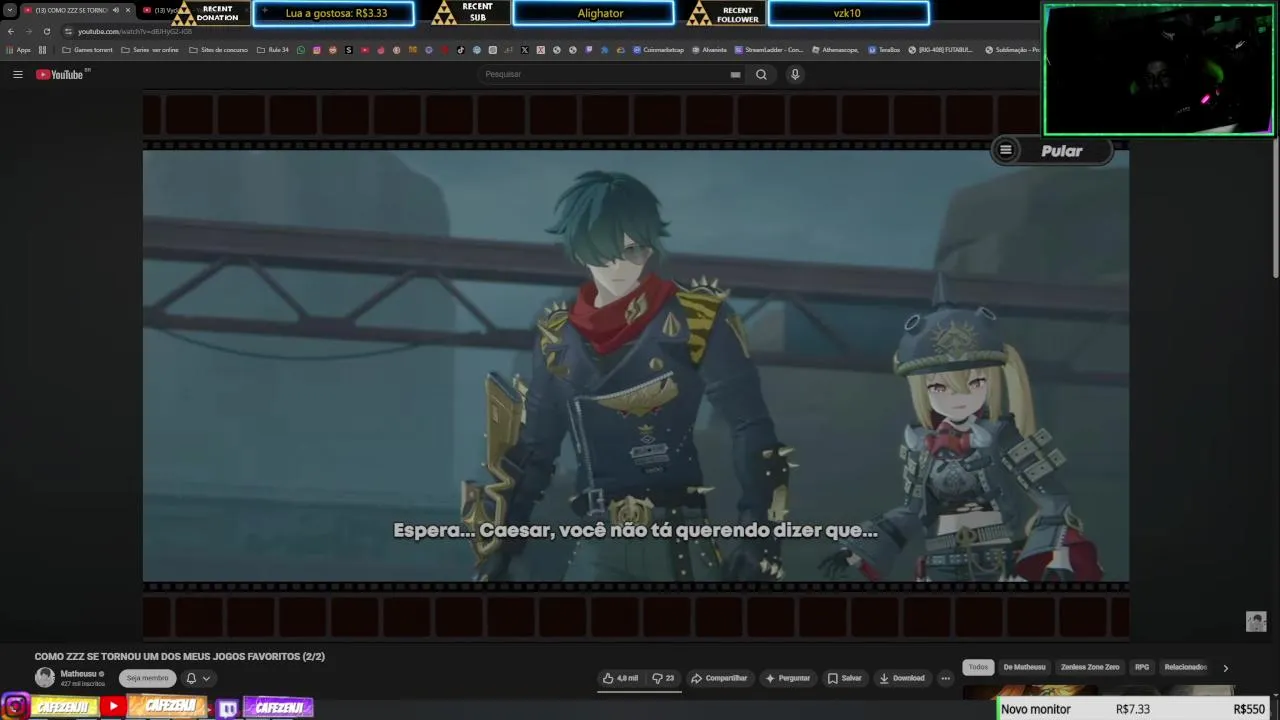Select the De Matheusu filter chip

pyautogui.click(x=1024, y=667)
